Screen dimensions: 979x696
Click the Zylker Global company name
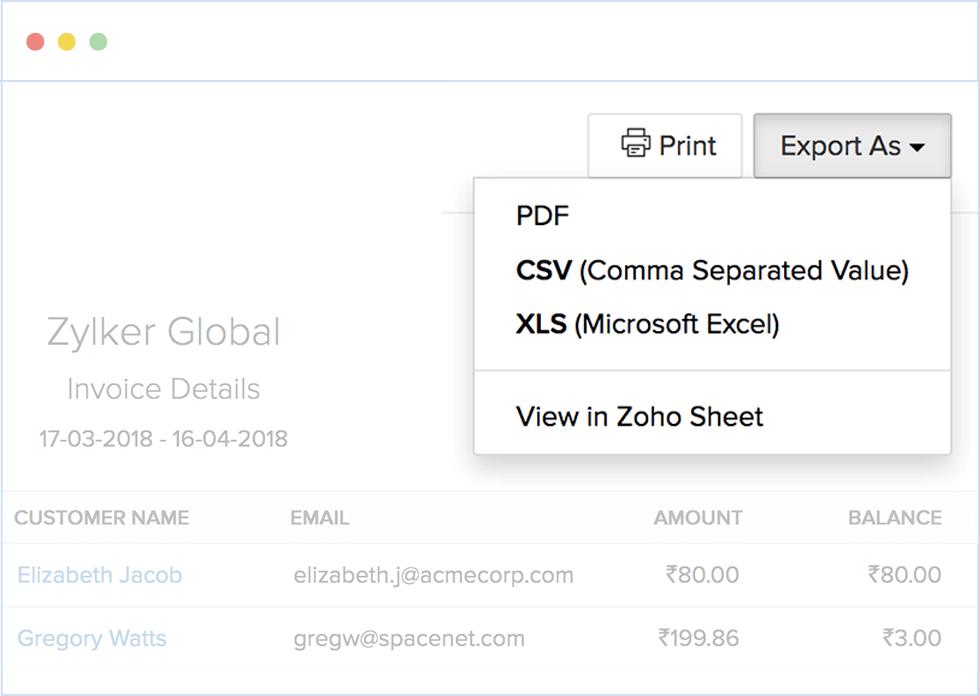[163, 332]
